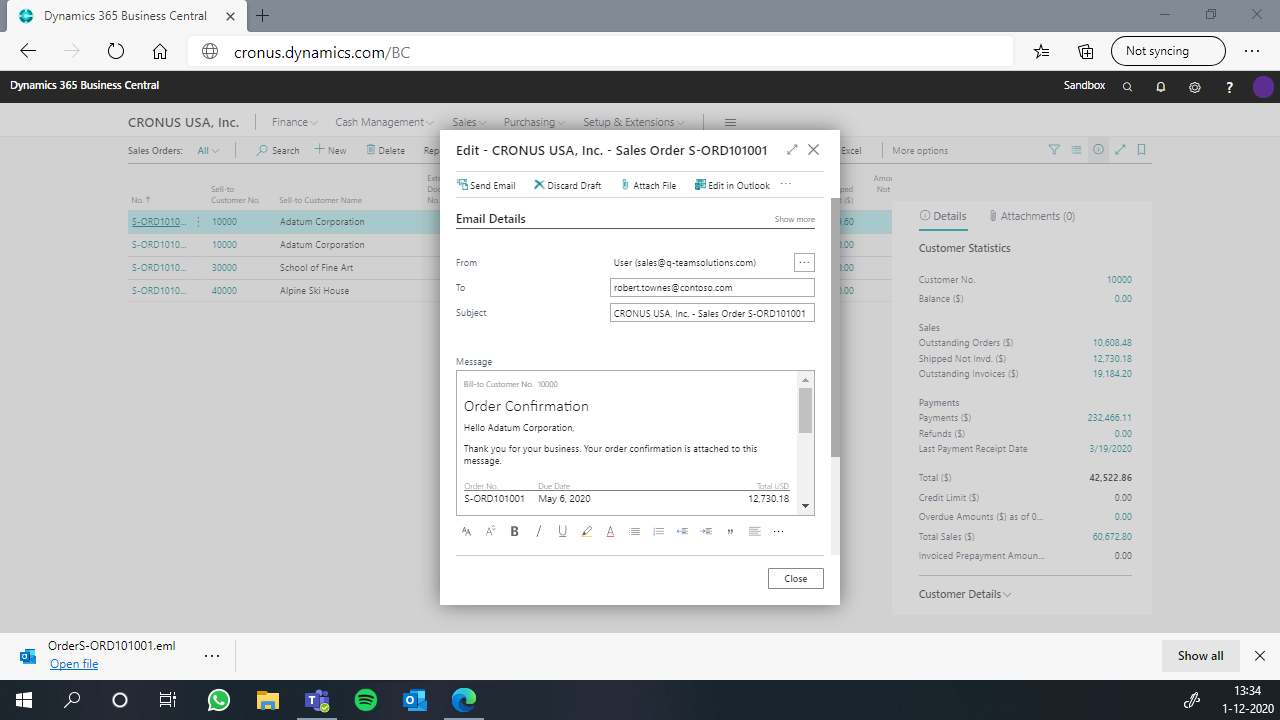Discard the email draft
The width and height of the screenshot is (1280, 720).
pos(568,185)
